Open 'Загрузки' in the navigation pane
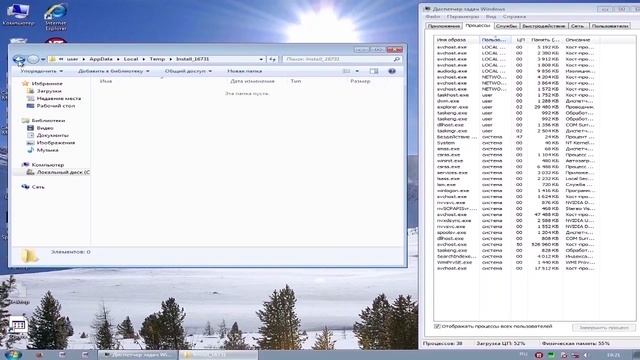This screenshot has width=640, height=360. click(49, 91)
